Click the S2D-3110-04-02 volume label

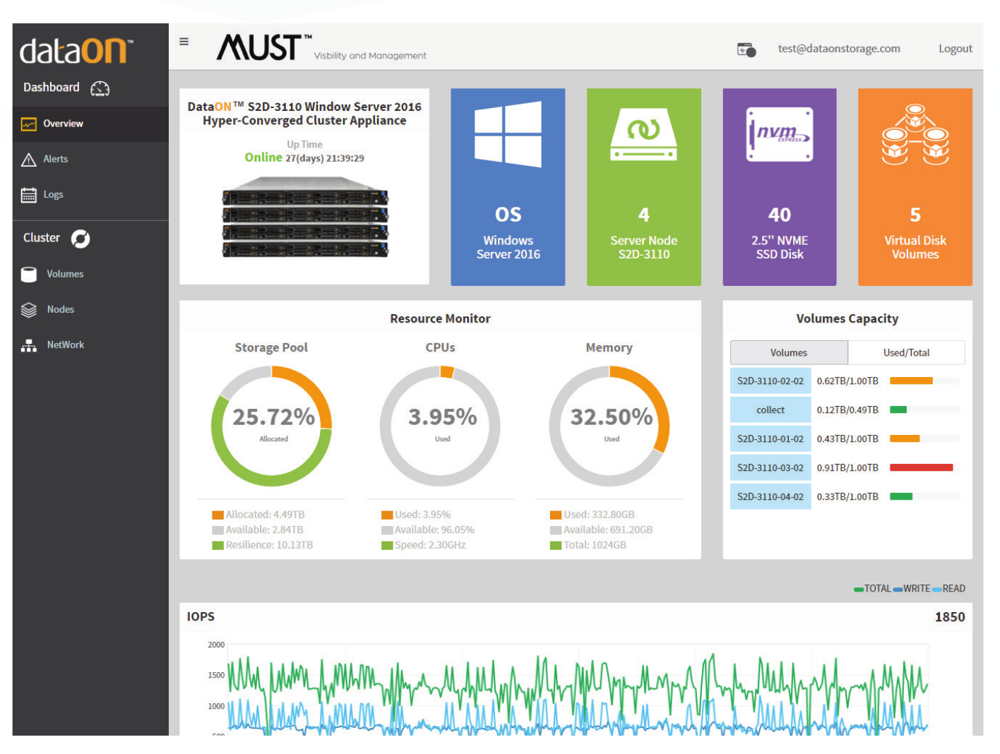[x=770, y=496]
